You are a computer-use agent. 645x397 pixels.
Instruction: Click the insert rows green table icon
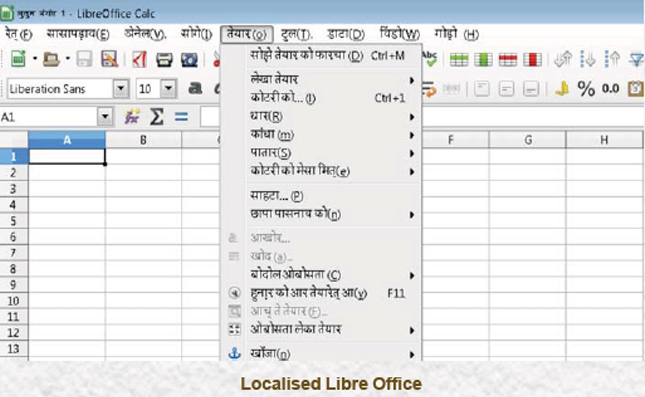point(459,60)
